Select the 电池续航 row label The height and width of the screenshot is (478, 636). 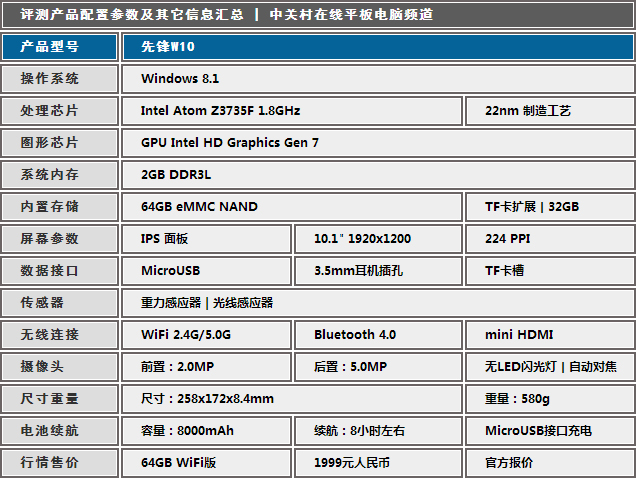60,431
